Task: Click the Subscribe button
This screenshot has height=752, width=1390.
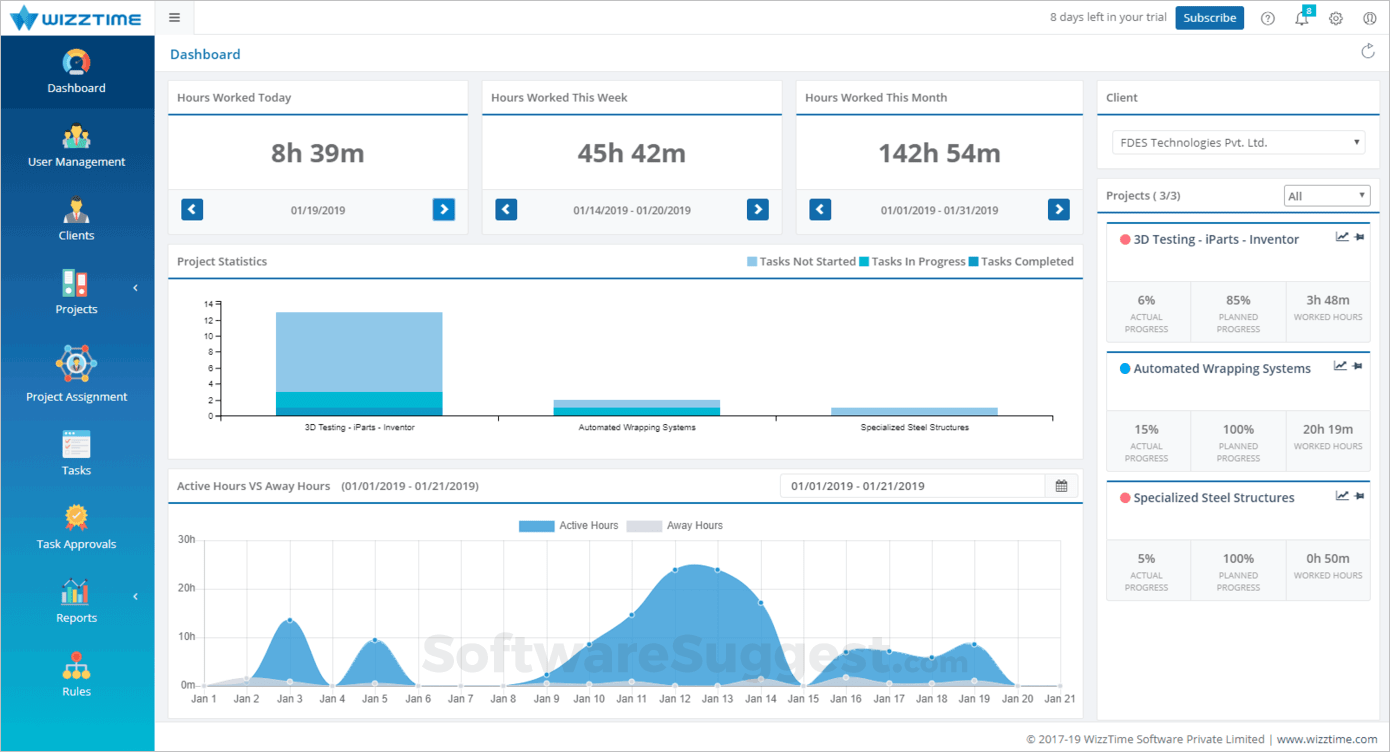Action: coord(1209,18)
